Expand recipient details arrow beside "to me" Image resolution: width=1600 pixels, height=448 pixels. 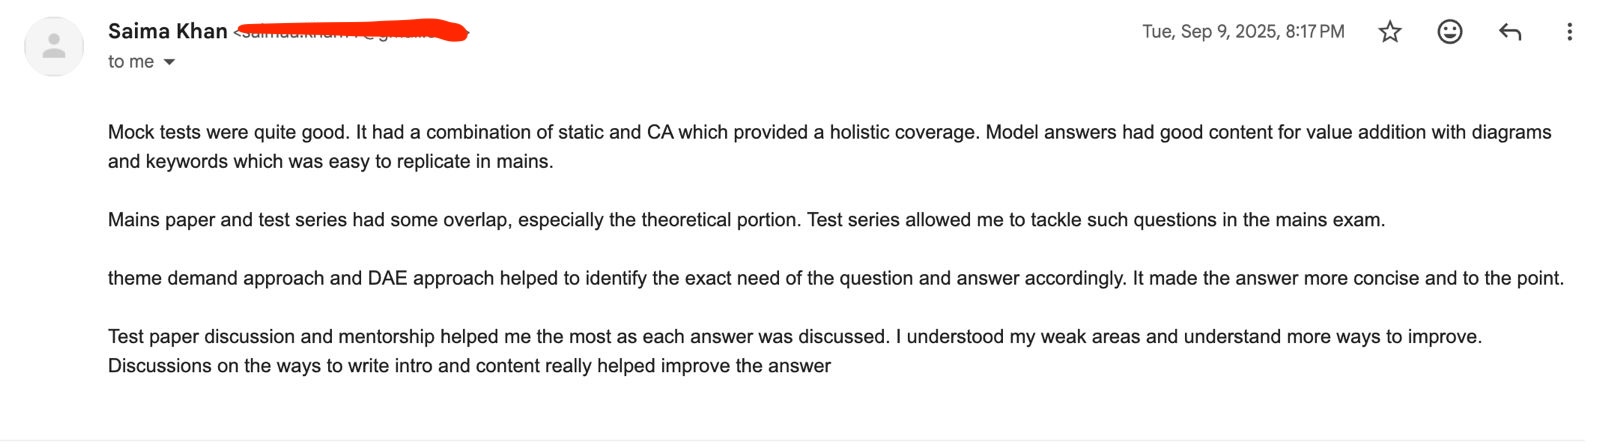169,62
